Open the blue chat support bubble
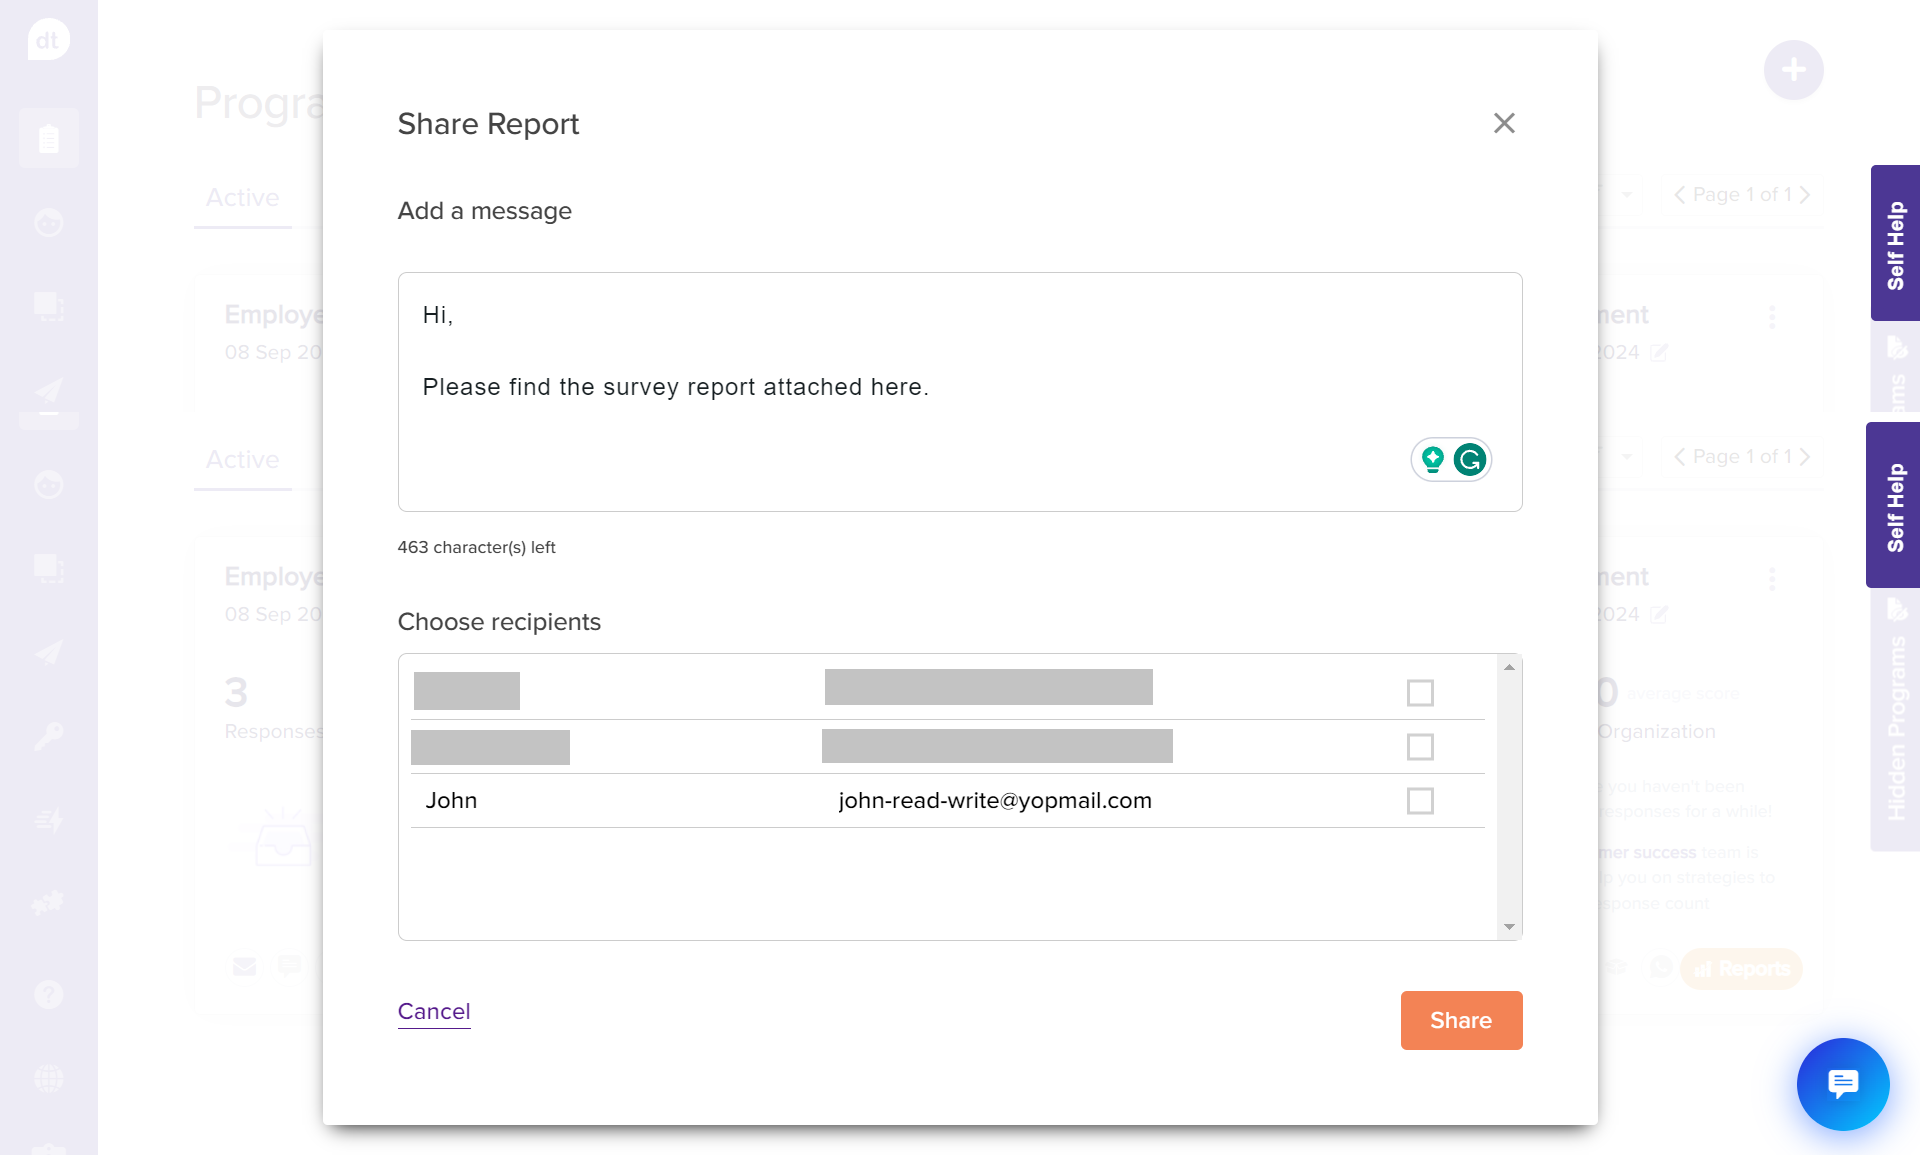Screen dimensions: 1920x1155 click(1842, 1084)
